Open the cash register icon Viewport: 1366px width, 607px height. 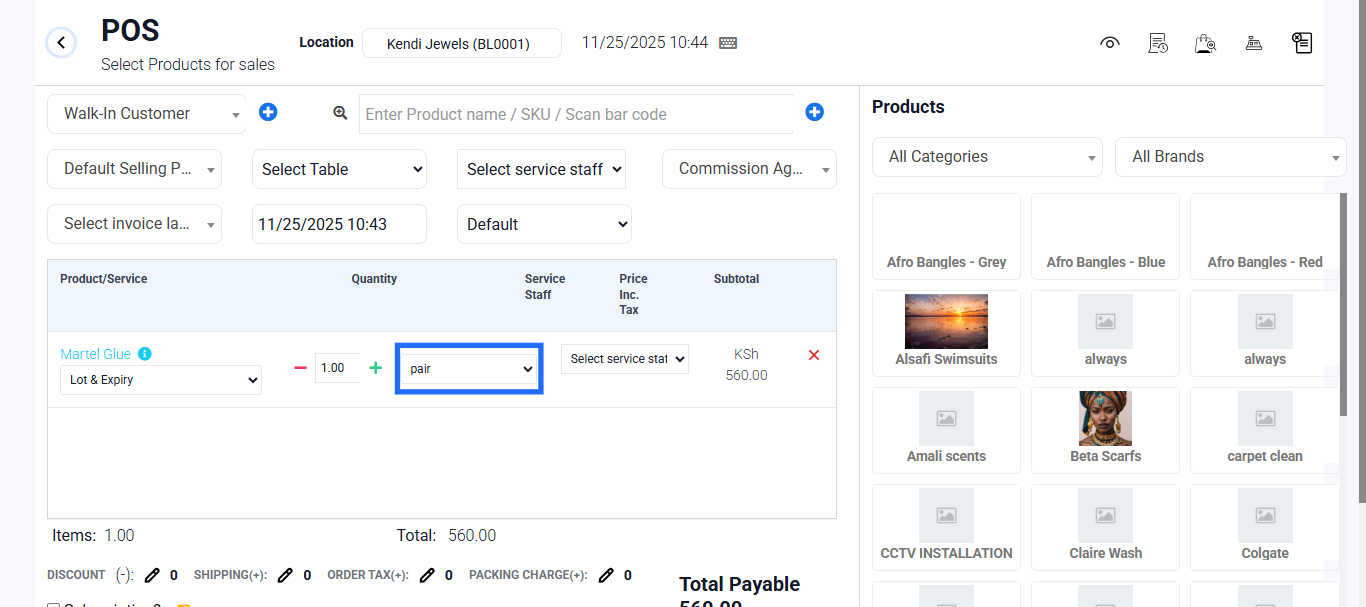(1253, 43)
